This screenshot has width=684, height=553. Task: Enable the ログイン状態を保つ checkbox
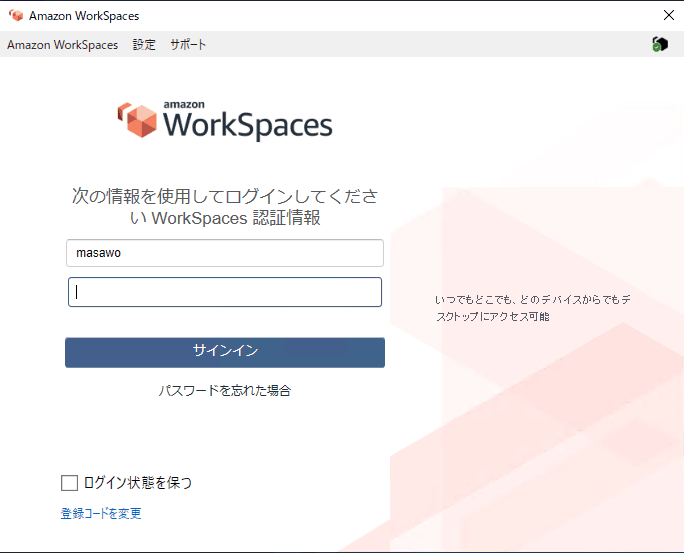69,483
